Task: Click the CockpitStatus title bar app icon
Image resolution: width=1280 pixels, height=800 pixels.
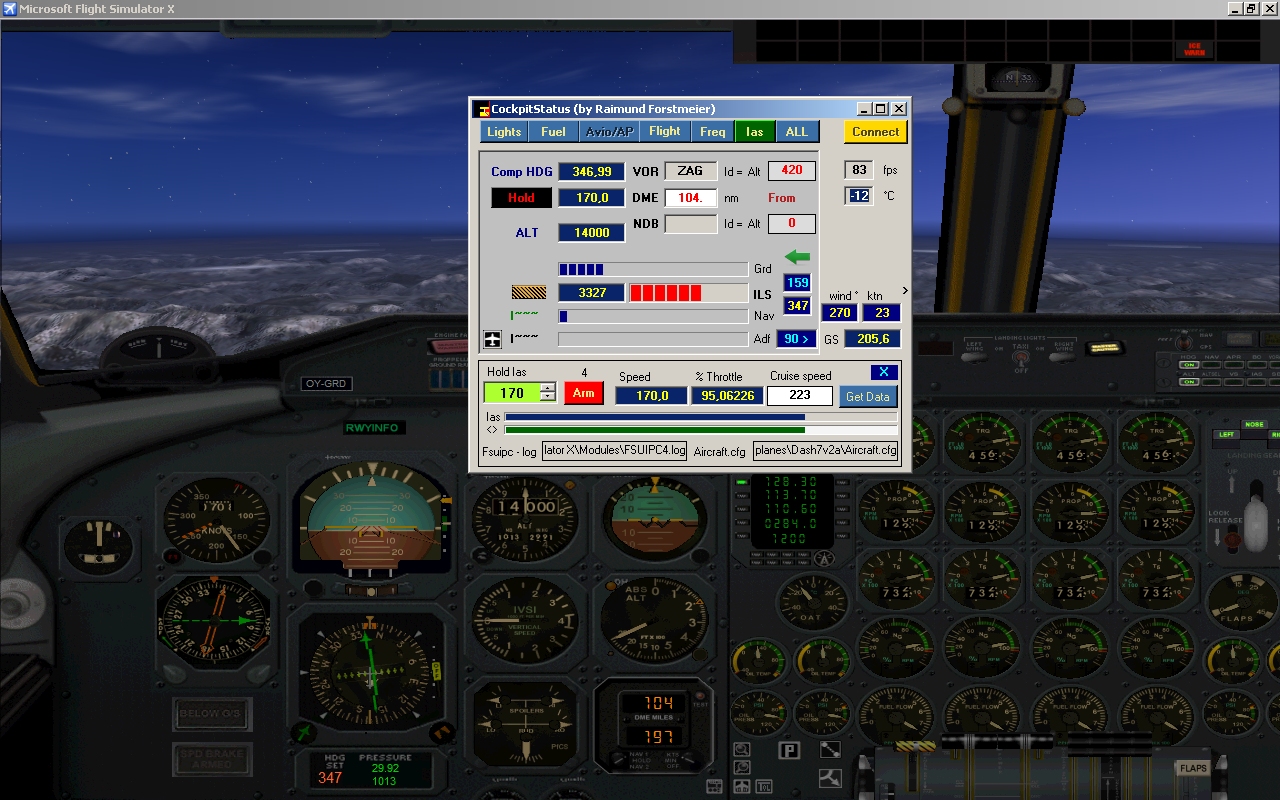Action: (x=483, y=109)
